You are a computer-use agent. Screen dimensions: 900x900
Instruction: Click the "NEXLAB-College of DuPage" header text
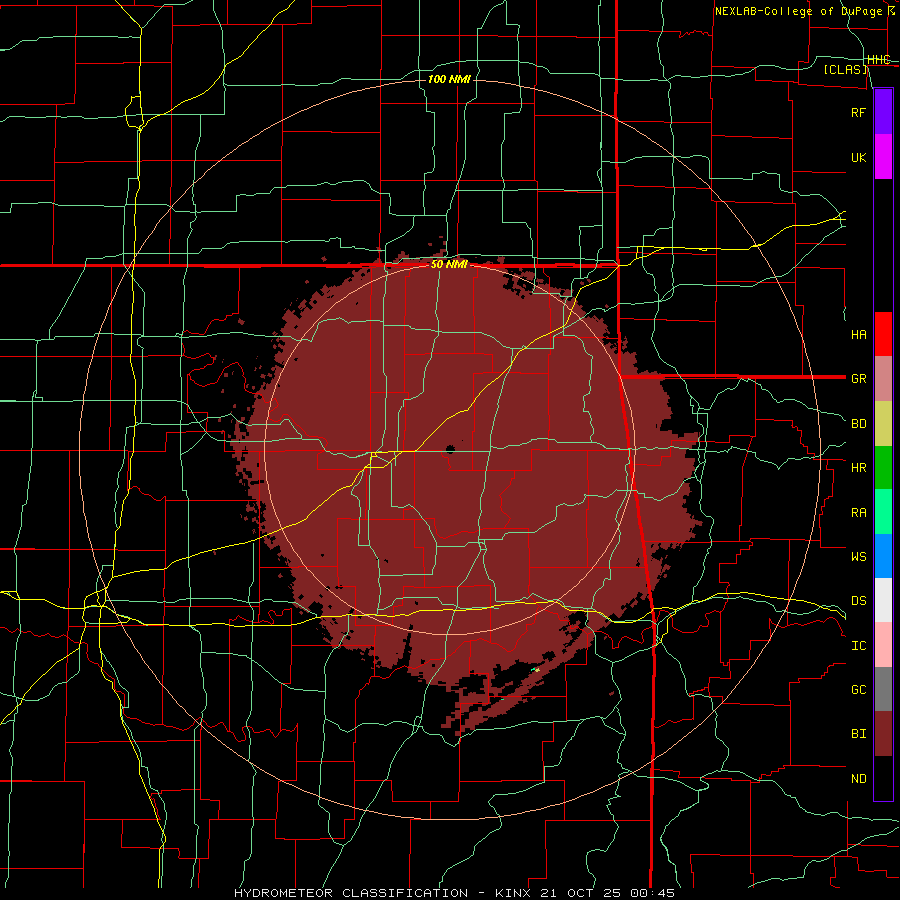tap(798, 11)
